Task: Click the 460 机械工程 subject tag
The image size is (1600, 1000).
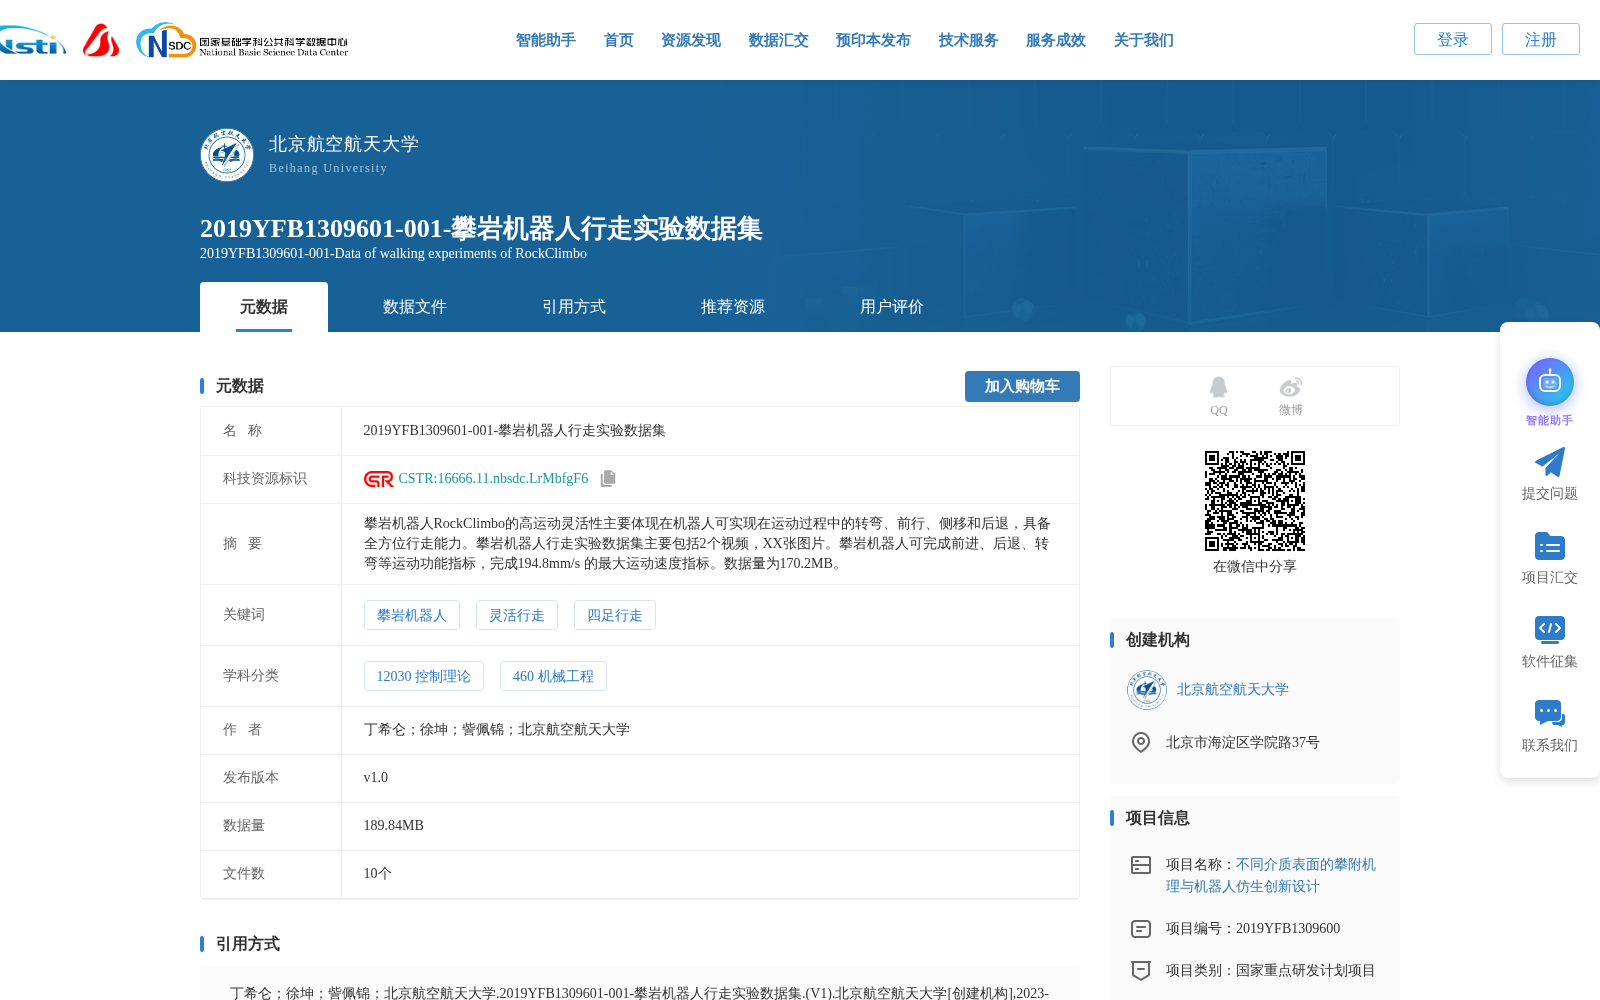Action: click(553, 676)
